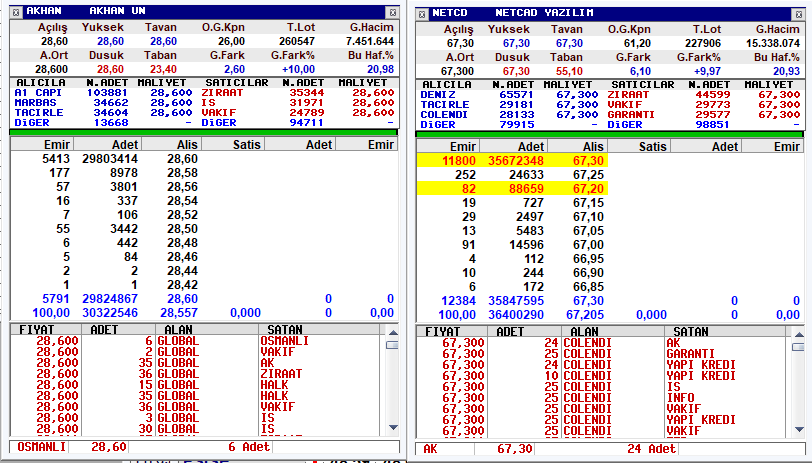Click AKHAN G.Hacim value 7.451.644
This screenshot has height=463, width=812.
[x=370, y=41]
